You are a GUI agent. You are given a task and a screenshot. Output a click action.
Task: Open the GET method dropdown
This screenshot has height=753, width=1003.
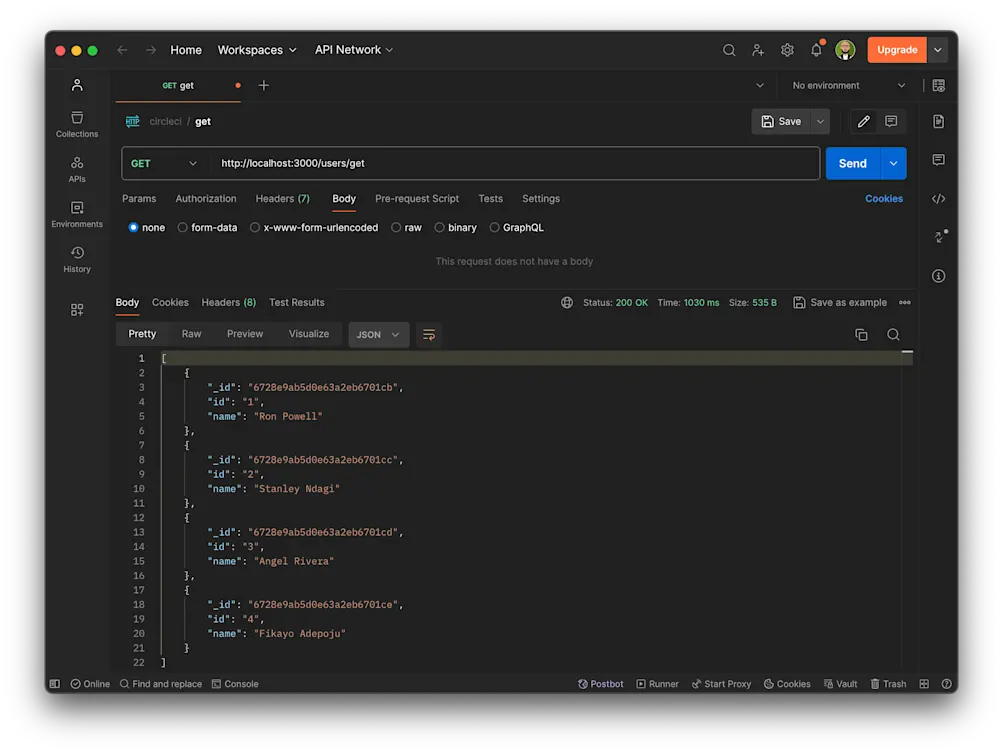165,164
